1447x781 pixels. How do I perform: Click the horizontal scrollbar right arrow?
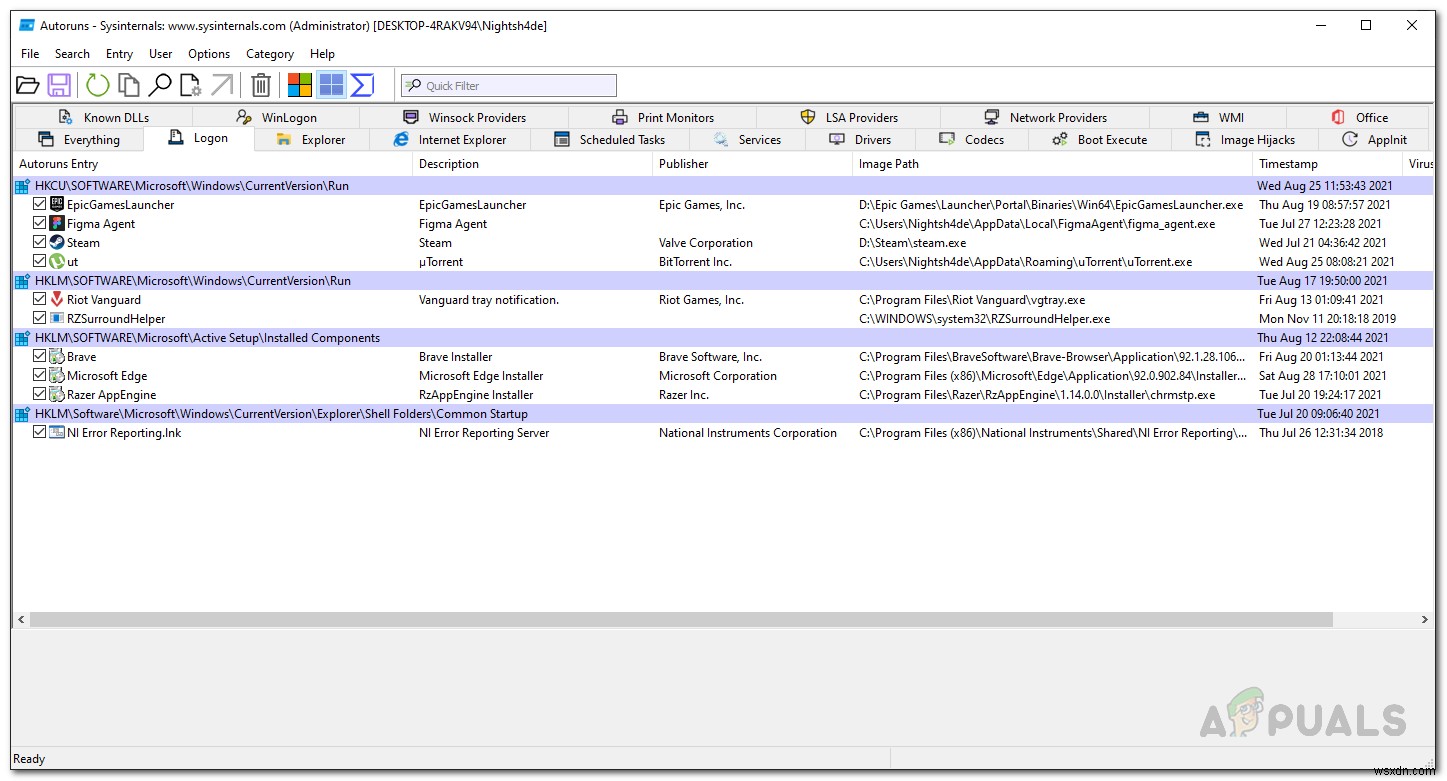[x=1425, y=620]
